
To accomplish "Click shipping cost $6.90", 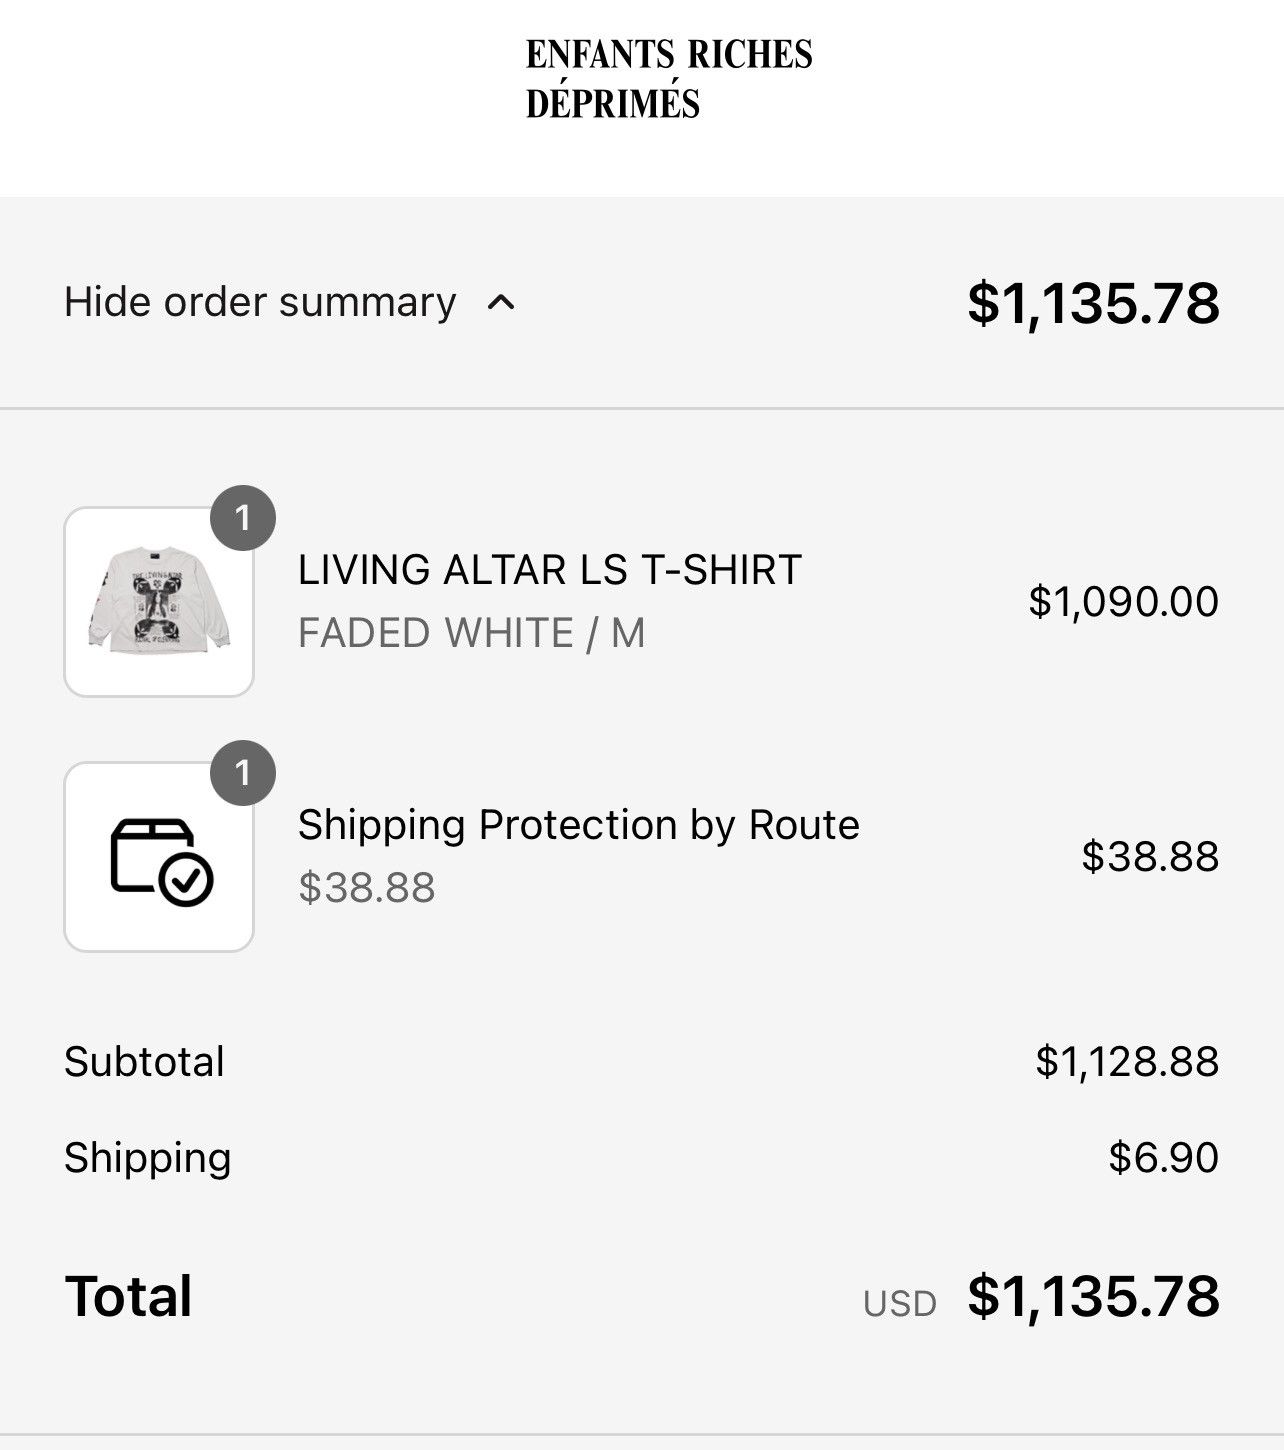I will 1164,1158.
